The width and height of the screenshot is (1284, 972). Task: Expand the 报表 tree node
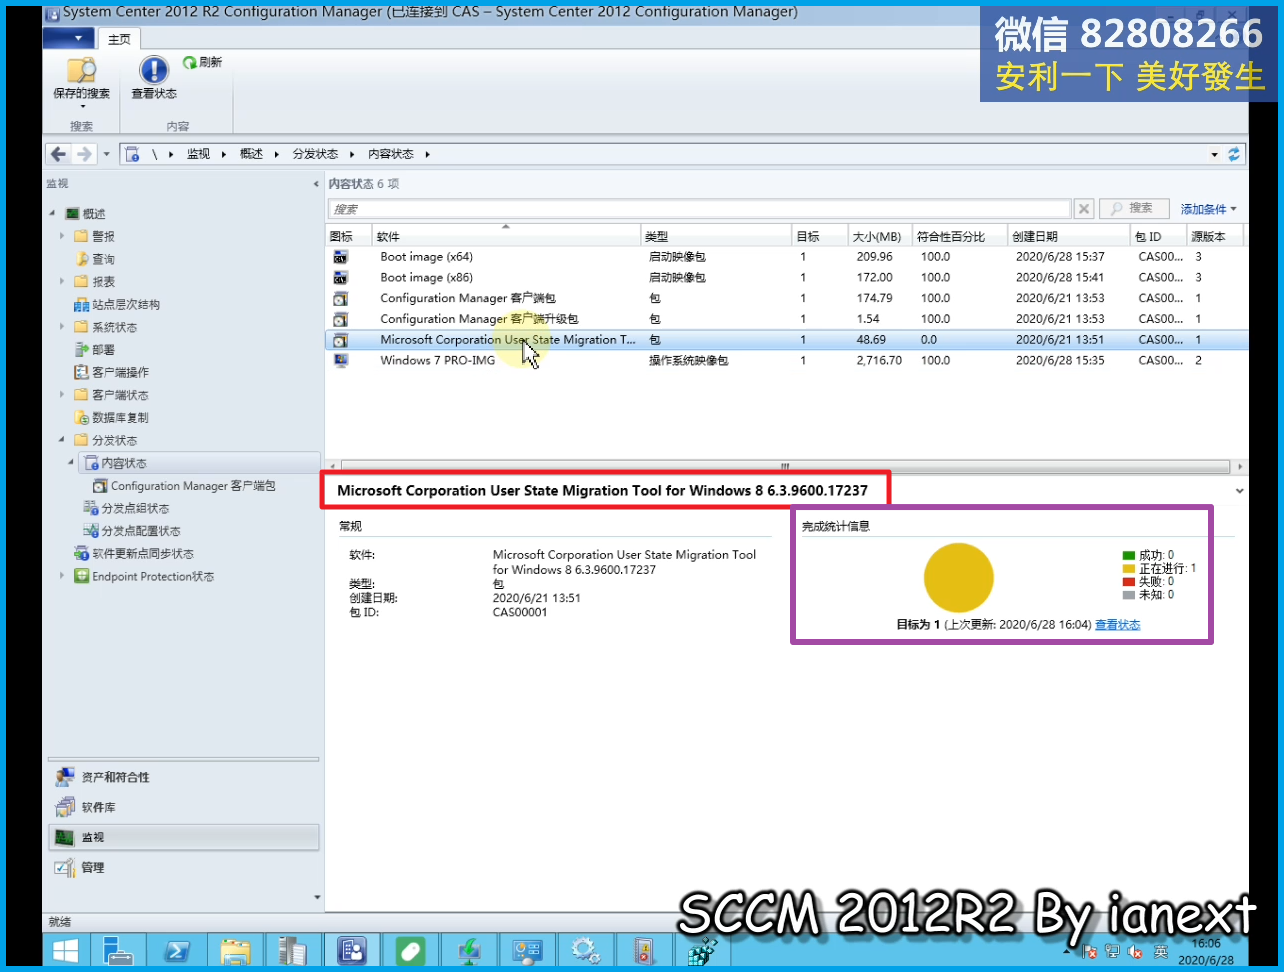(x=62, y=282)
